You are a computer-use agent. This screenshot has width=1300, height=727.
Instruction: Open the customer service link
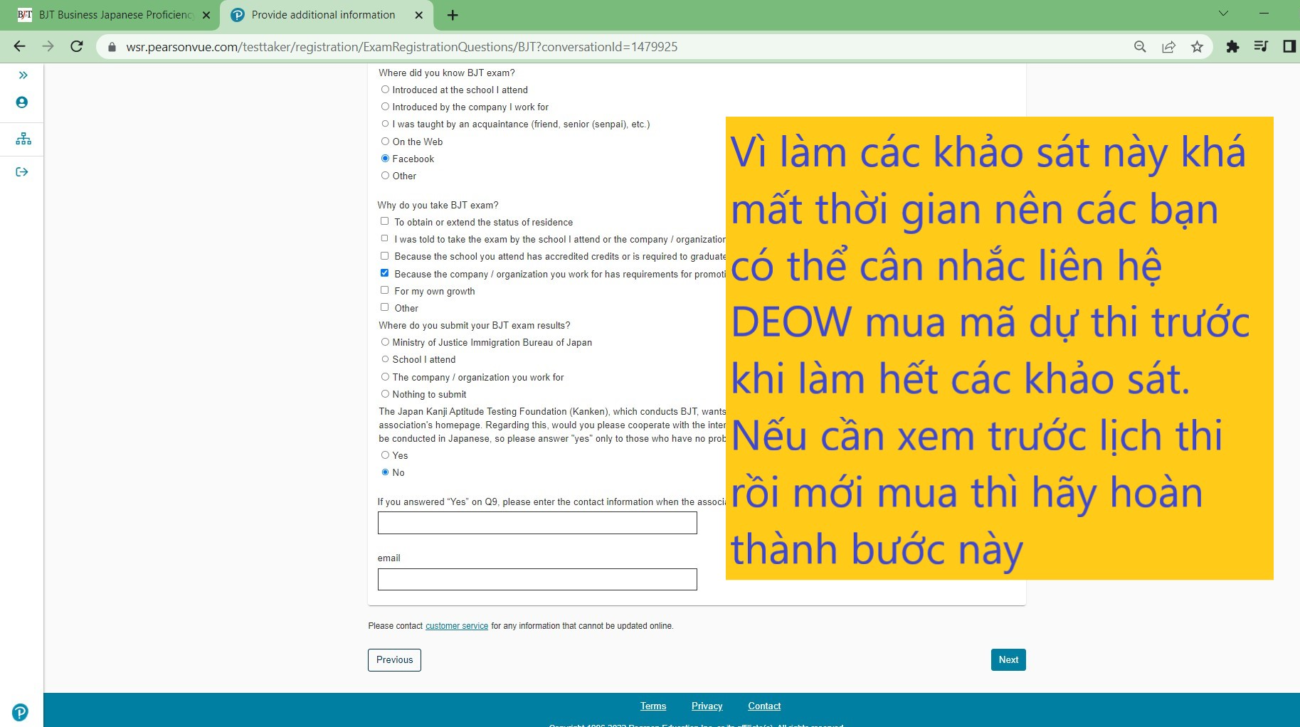pyautogui.click(x=457, y=626)
